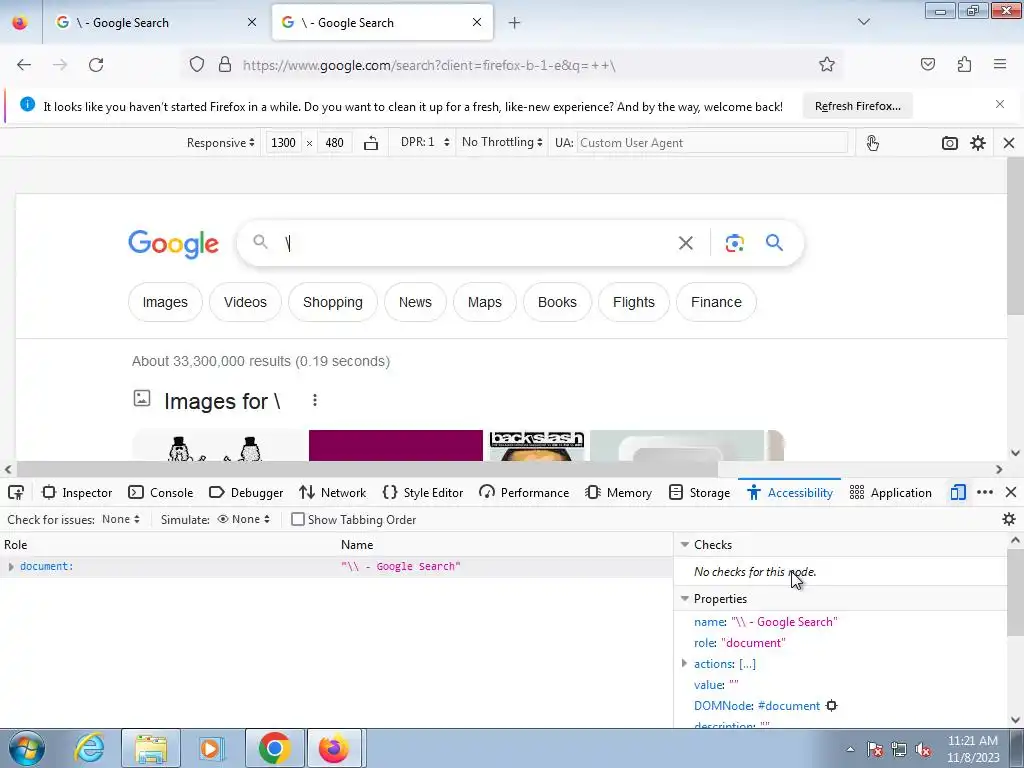Click the Refresh Firefox button
The height and width of the screenshot is (768, 1024).
[x=857, y=106]
